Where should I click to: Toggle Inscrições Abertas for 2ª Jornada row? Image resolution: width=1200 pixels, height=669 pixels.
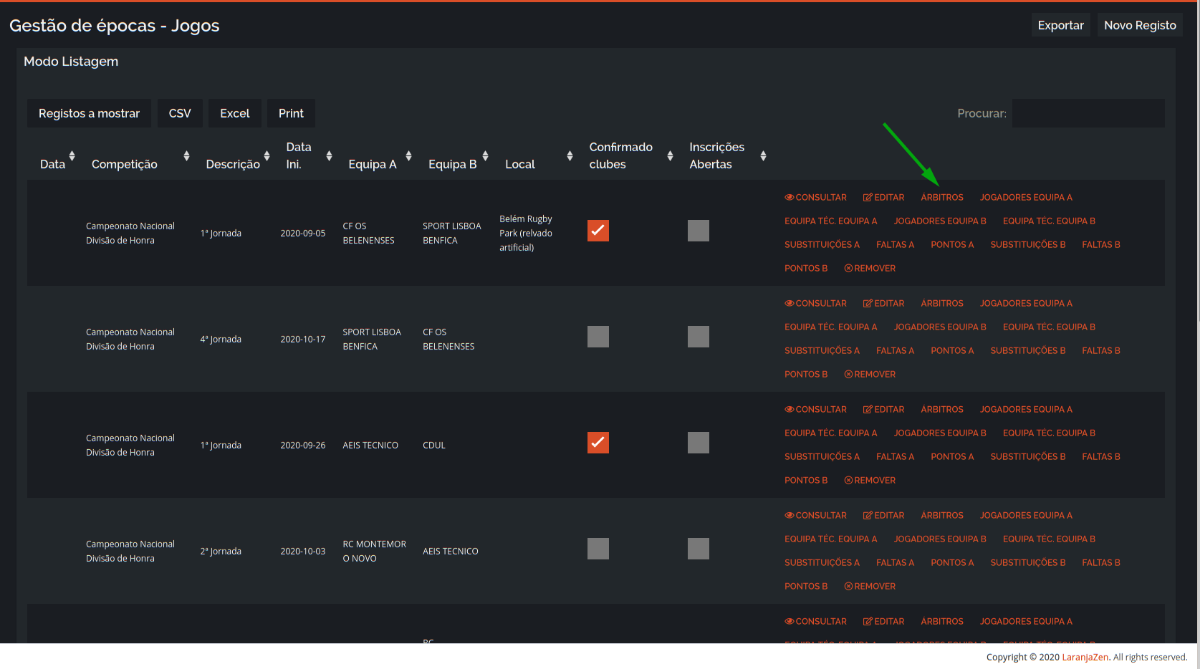[698, 549]
